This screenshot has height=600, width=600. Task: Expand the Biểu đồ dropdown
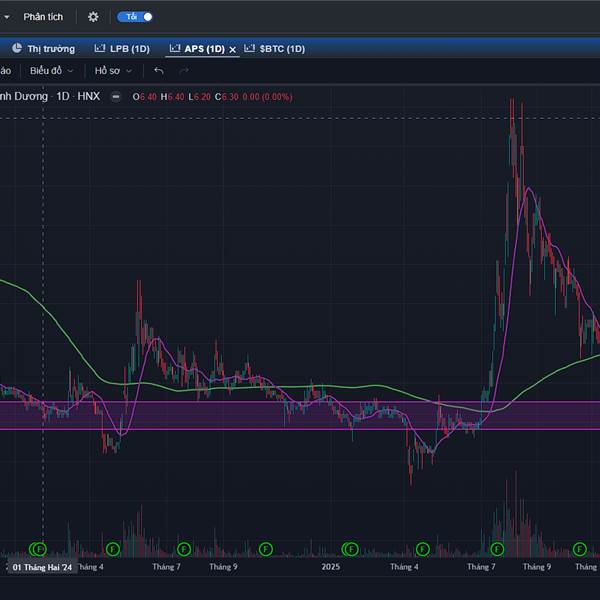[50, 71]
